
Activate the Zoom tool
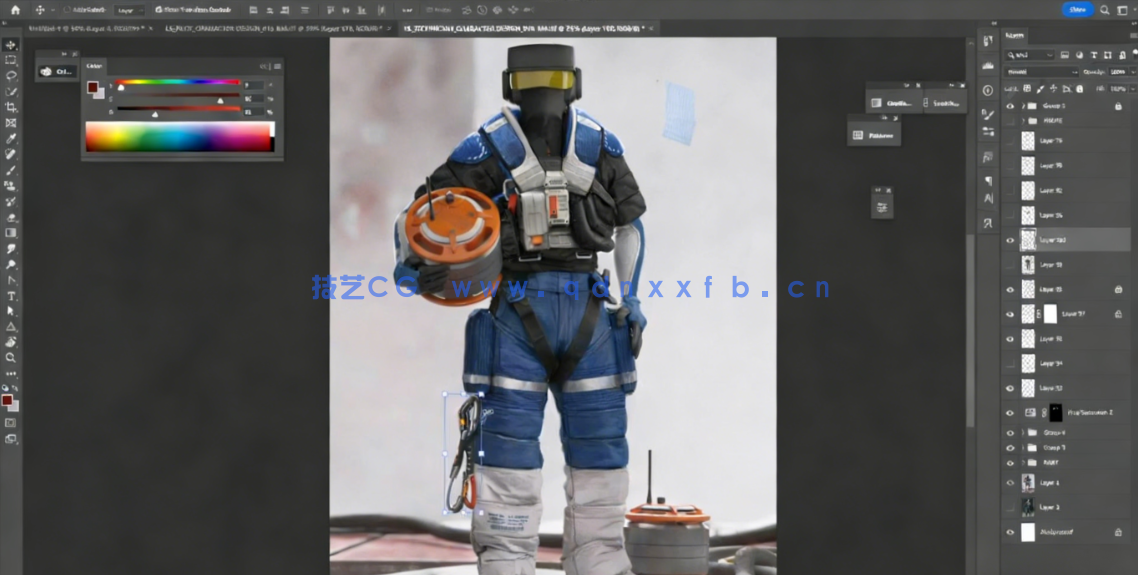coord(11,357)
